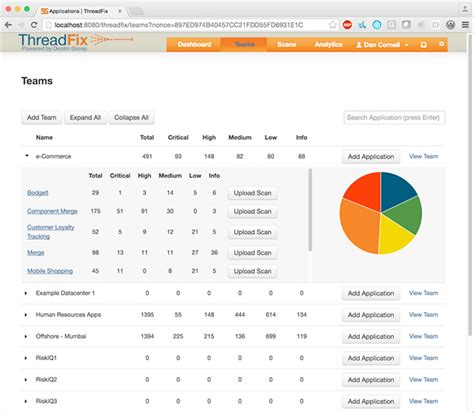Bookmark page with the star icon
The width and height of the screenshot is (474, 413).
tap(332, 25)
